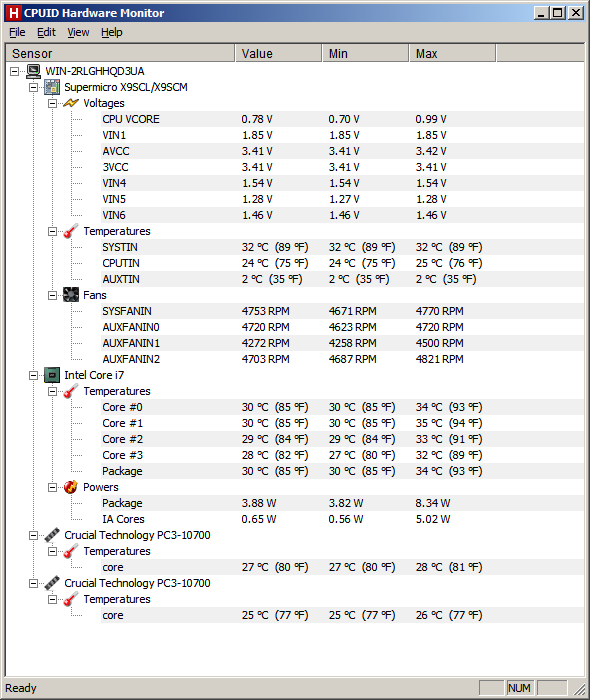This screenshot has height=700, width=590.
Task: Click the Min column header
Action: pyautogui.click(x=365, y=54)
